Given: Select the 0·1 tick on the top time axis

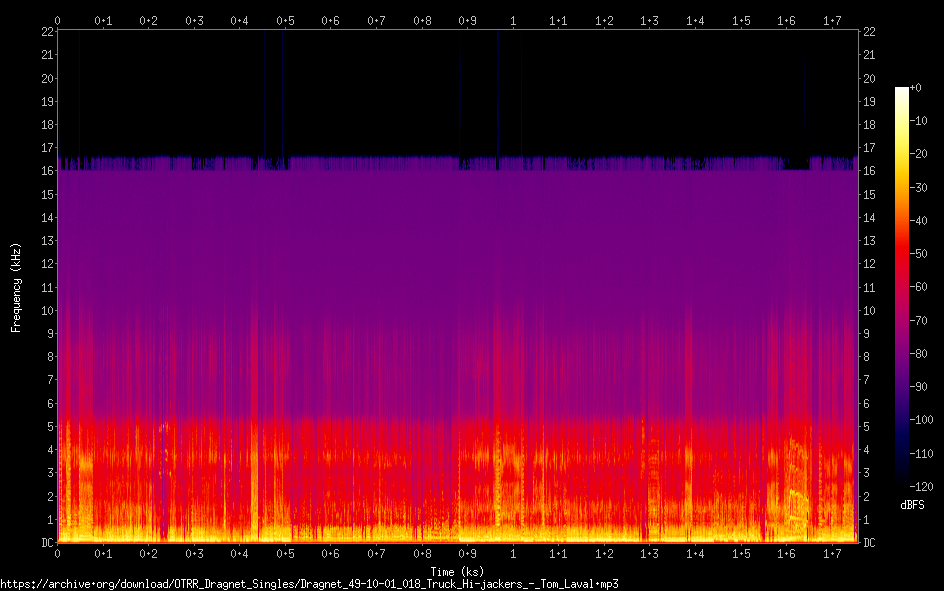Looking at the screenshot, I should (x=103, y=20).
